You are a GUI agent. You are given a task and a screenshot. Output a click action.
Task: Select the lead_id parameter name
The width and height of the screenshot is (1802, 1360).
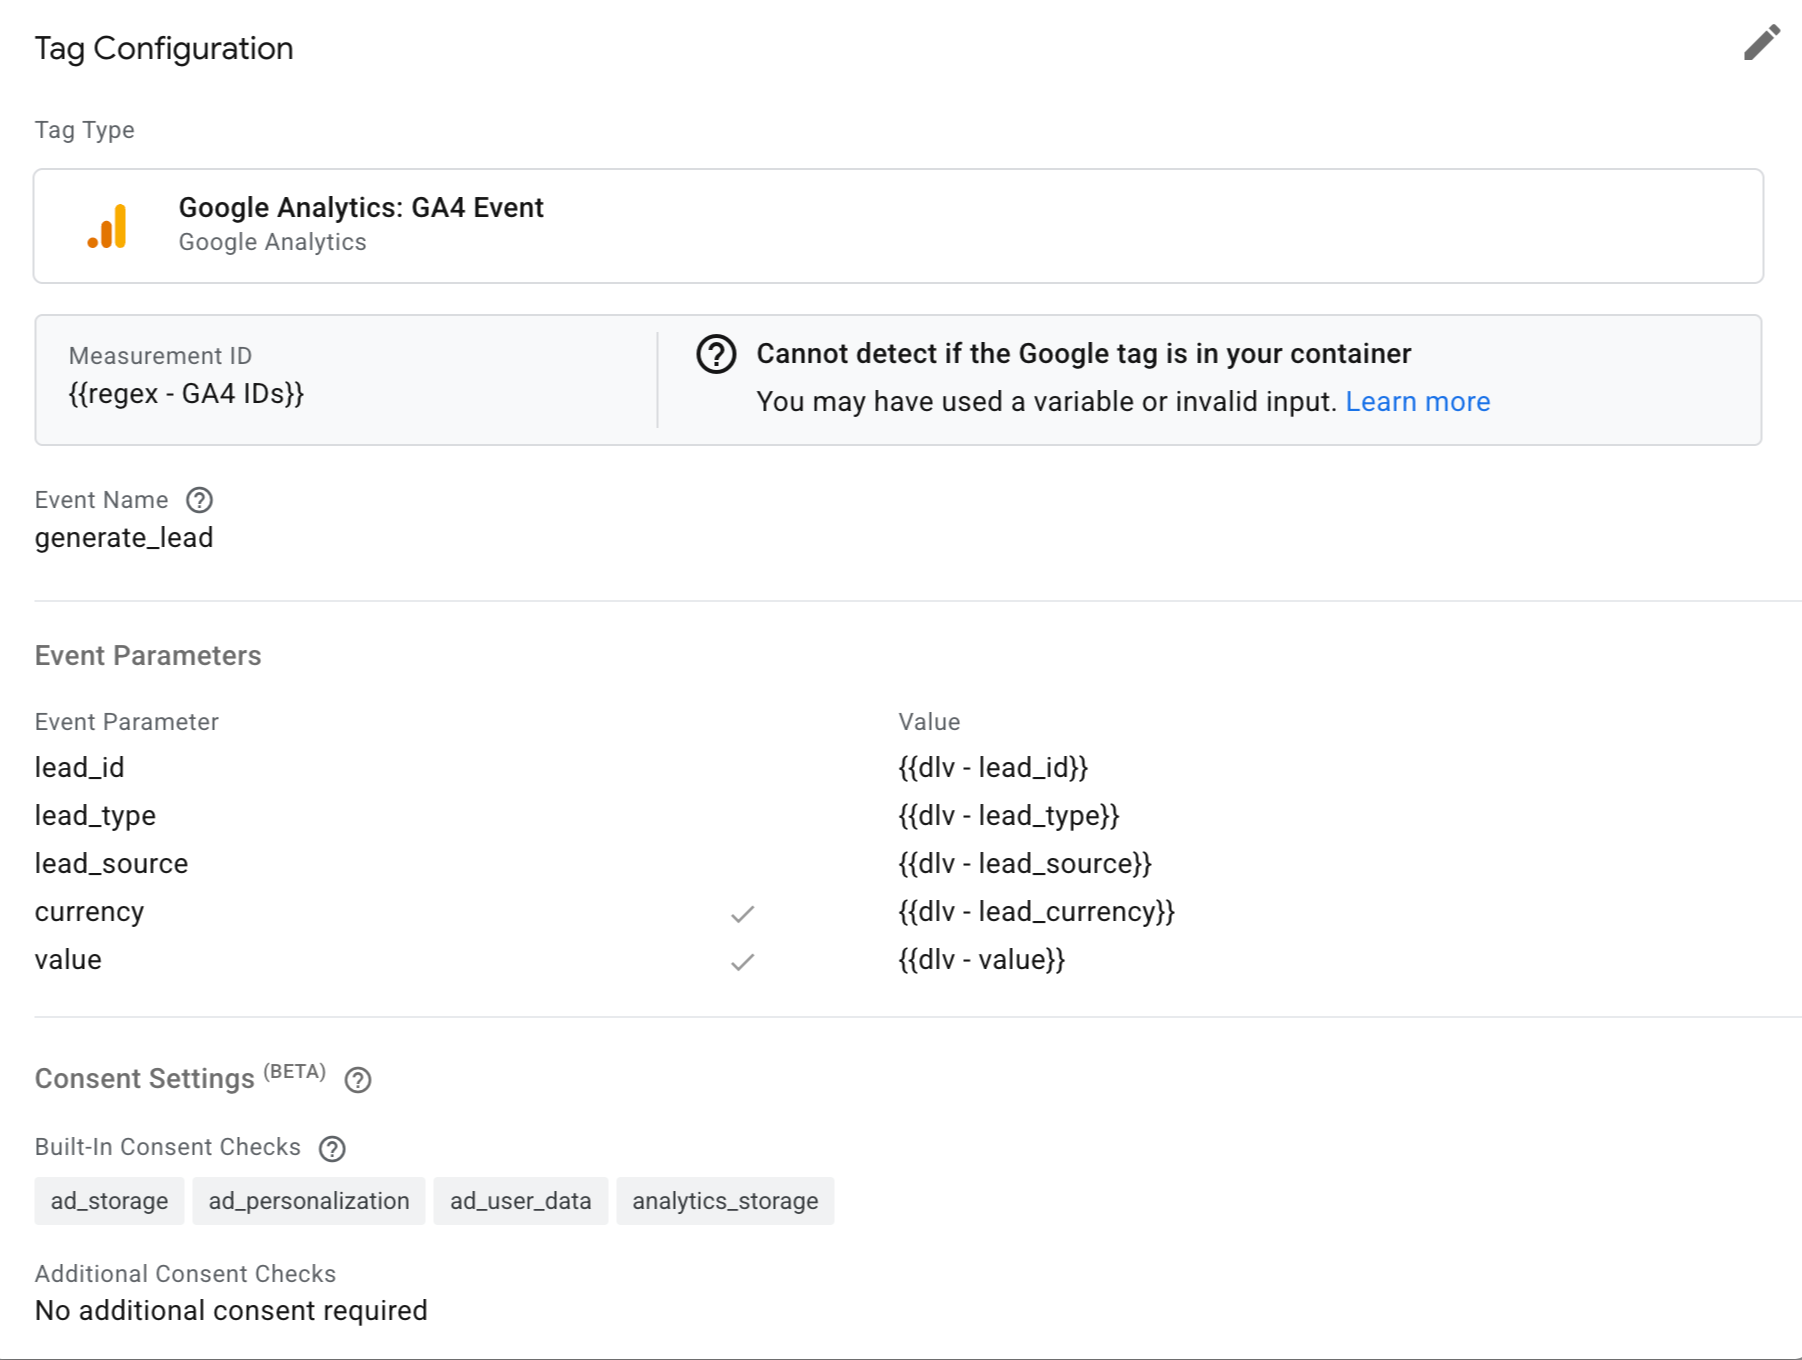[x=80, y=768]
